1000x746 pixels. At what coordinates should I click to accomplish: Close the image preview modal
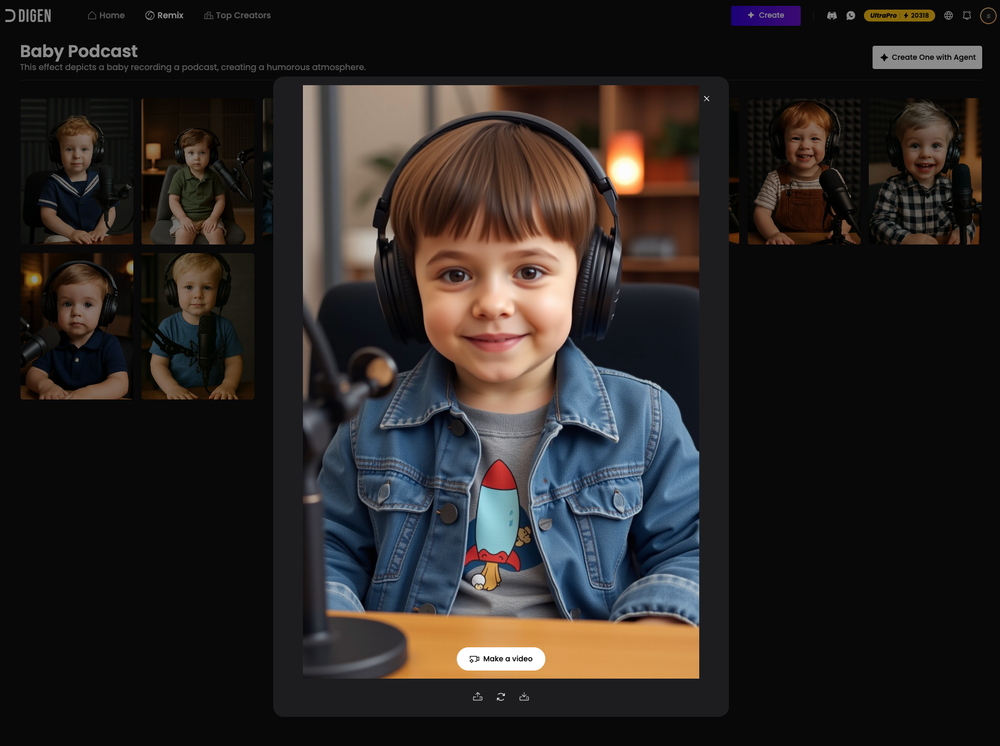tap(706, 98)
